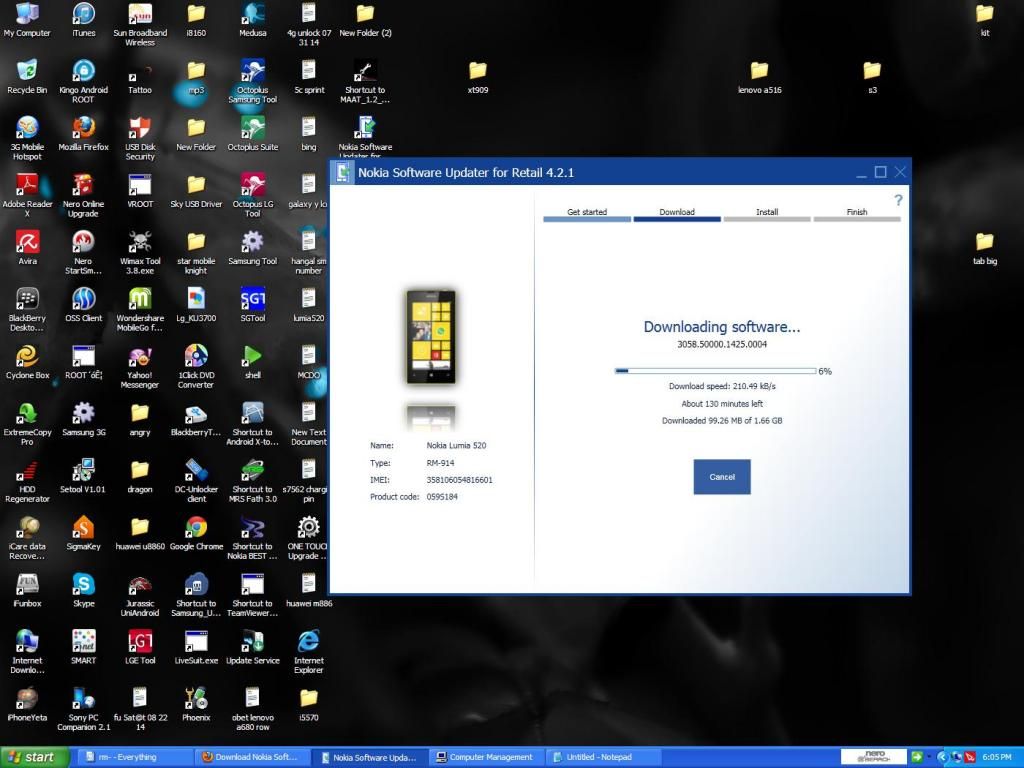Launch Octoplus Samsung Tool
Viewport: 1024px width, 768px height.
(252, 75)
